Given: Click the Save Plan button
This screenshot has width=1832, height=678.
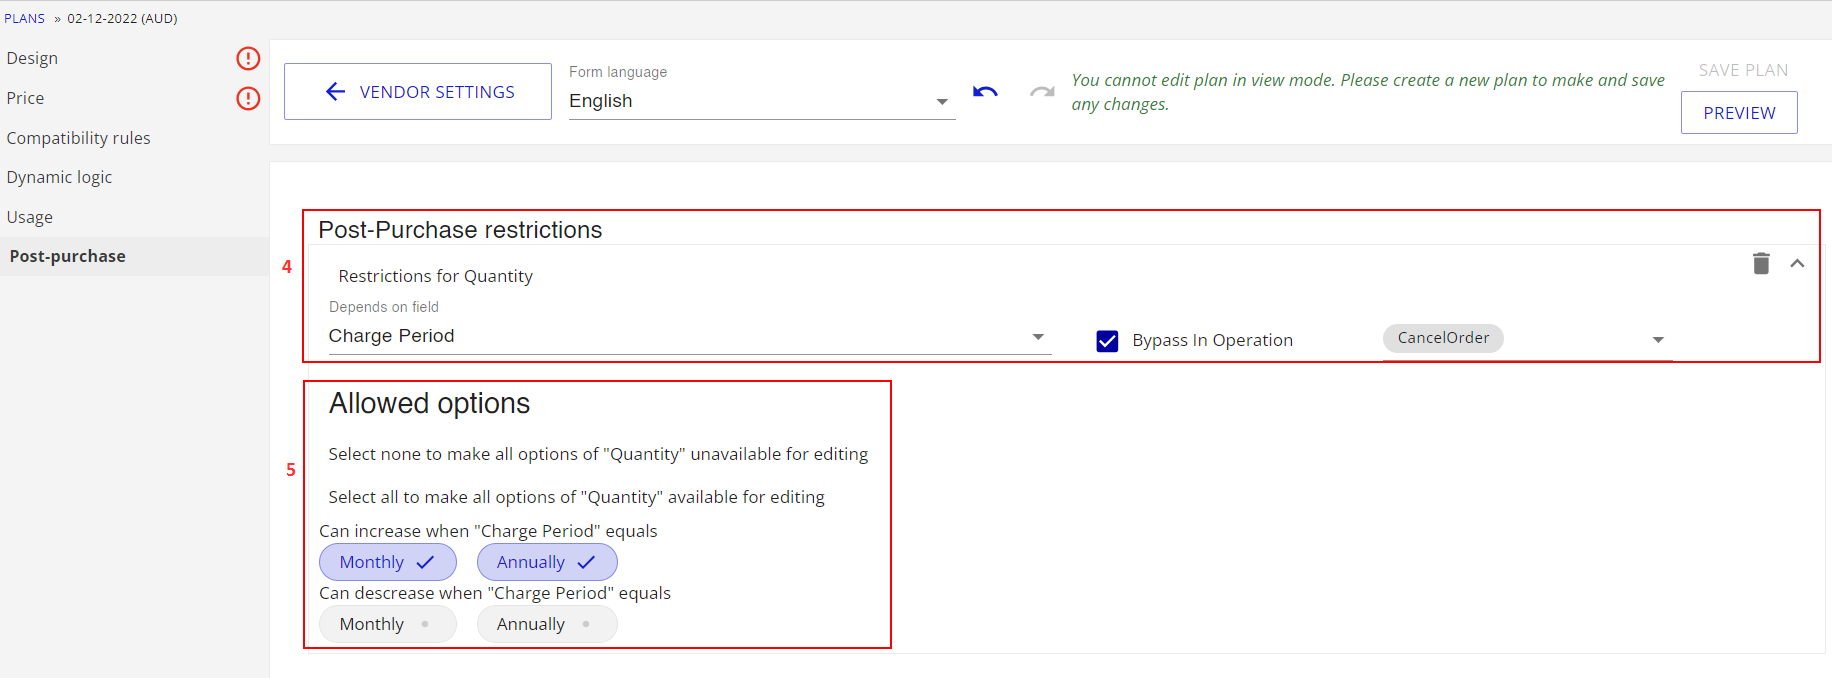Looking at the screenshot, I should point(1743,70).
